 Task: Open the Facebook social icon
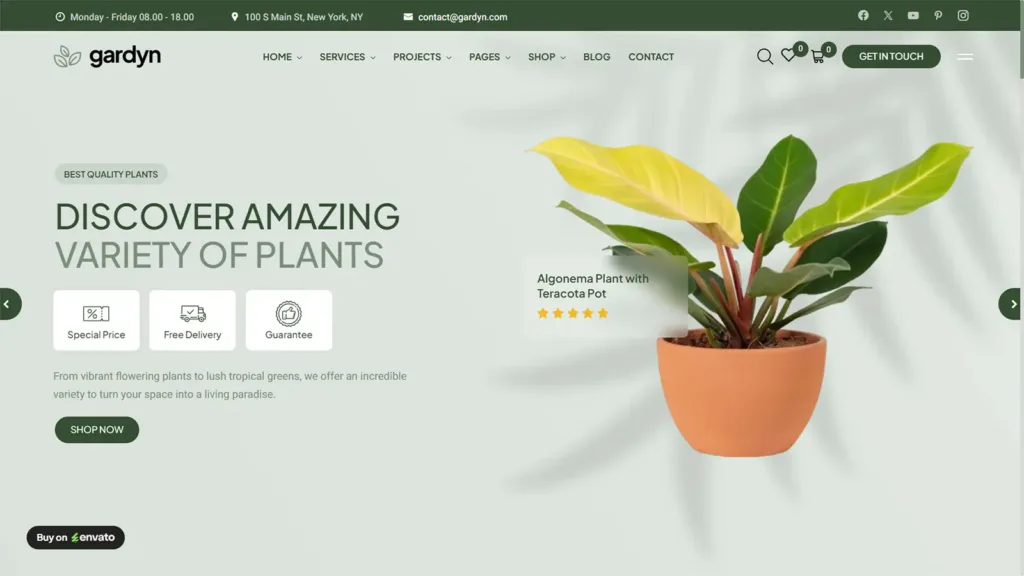point(863,16)
